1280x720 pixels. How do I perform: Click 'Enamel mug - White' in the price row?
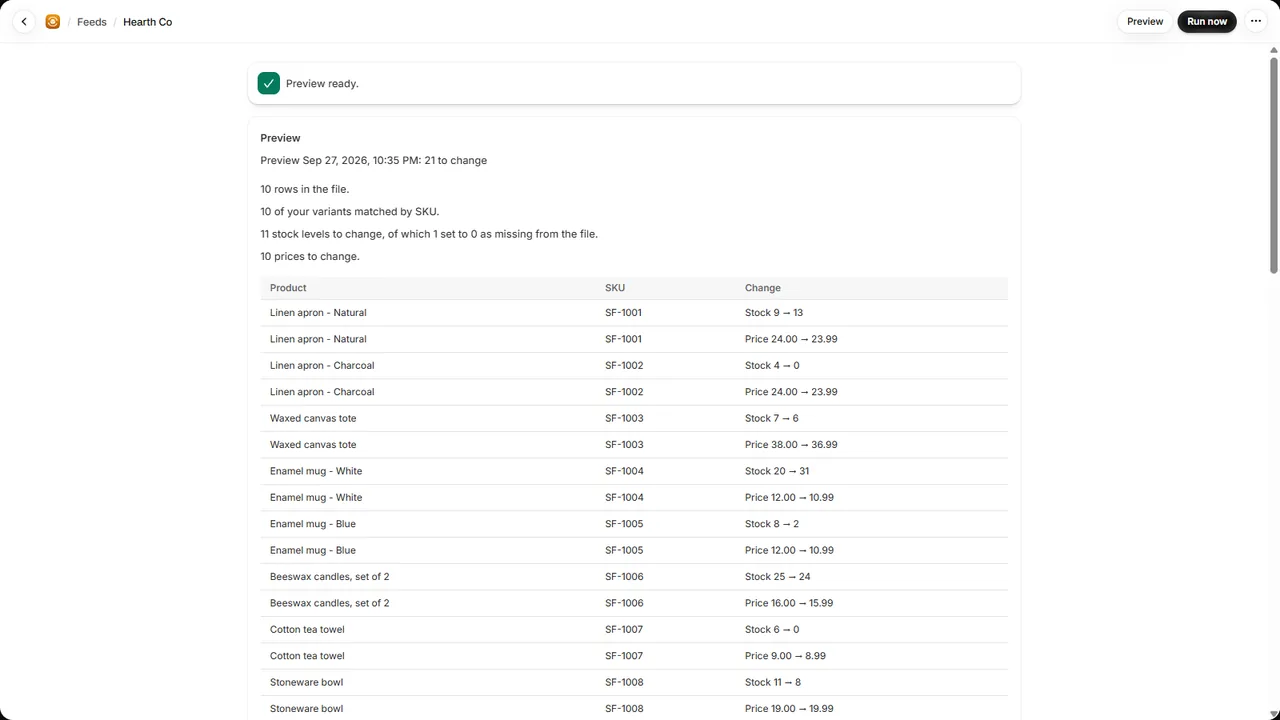316,498
